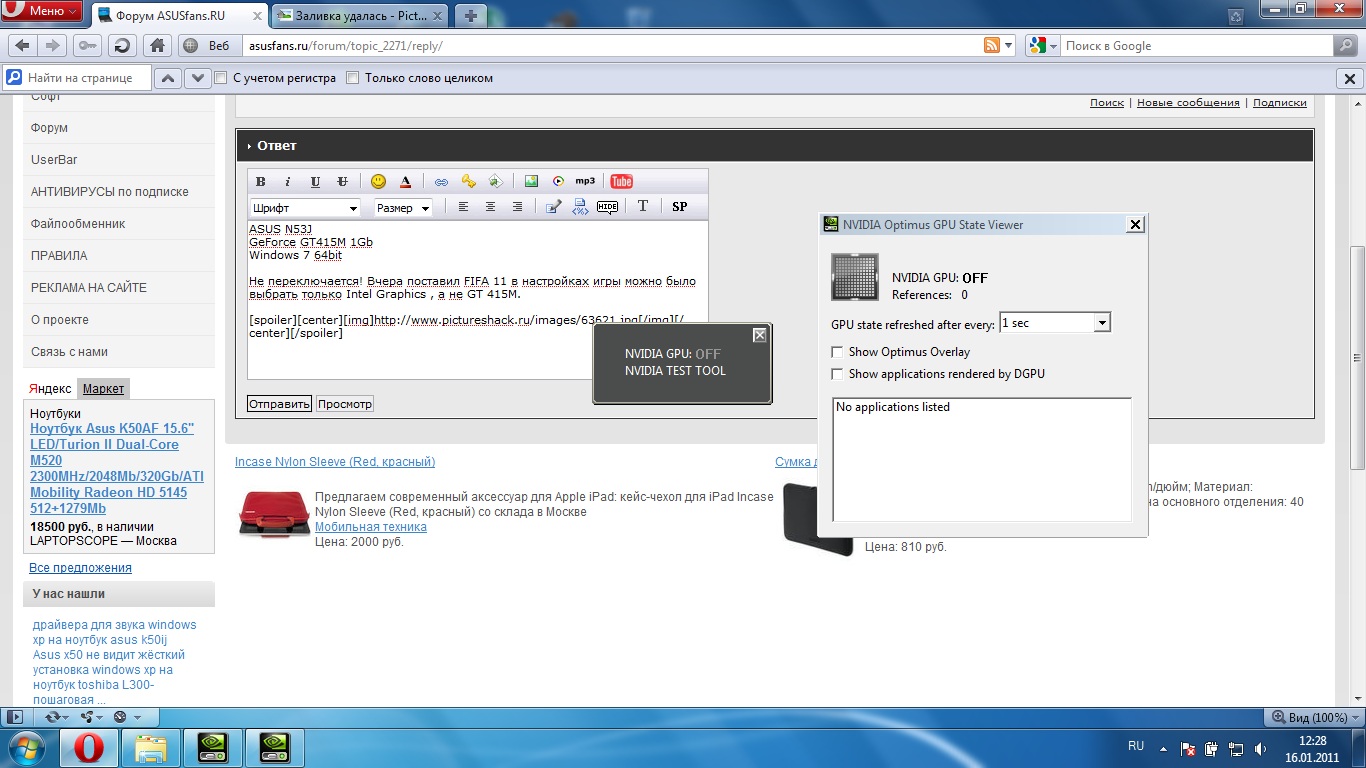Enable the match case checkbox
This screenshot has height=768, width=1366.
(x=221, y=78)
